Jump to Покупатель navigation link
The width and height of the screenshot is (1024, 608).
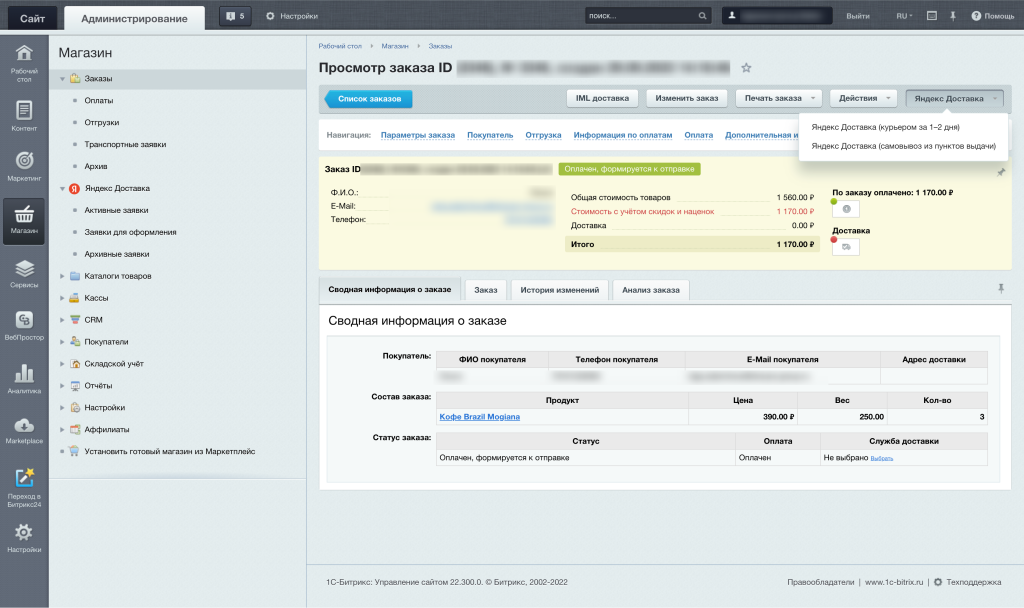490,135
